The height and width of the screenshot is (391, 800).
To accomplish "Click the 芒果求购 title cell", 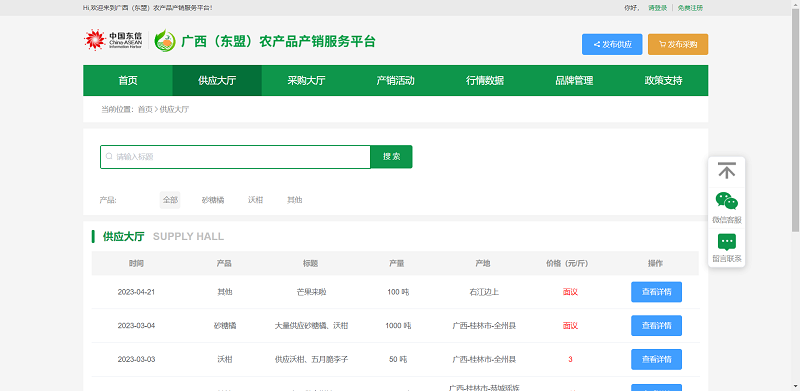I will [x=311, y=292].
